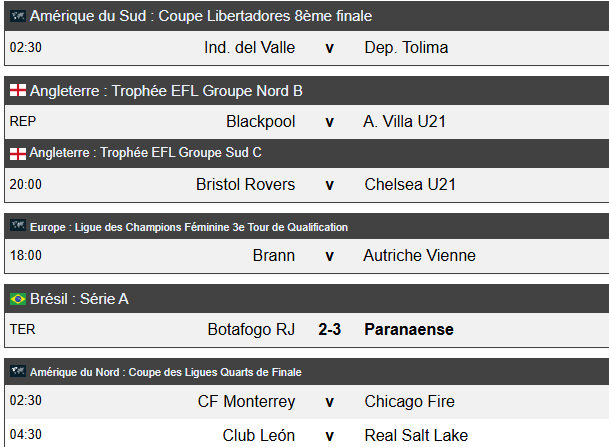The width and height of the screenshot is (609, 447).
Task: Open the Botafogo RJ 2-3 score
Action: click(x=329, y=329)
